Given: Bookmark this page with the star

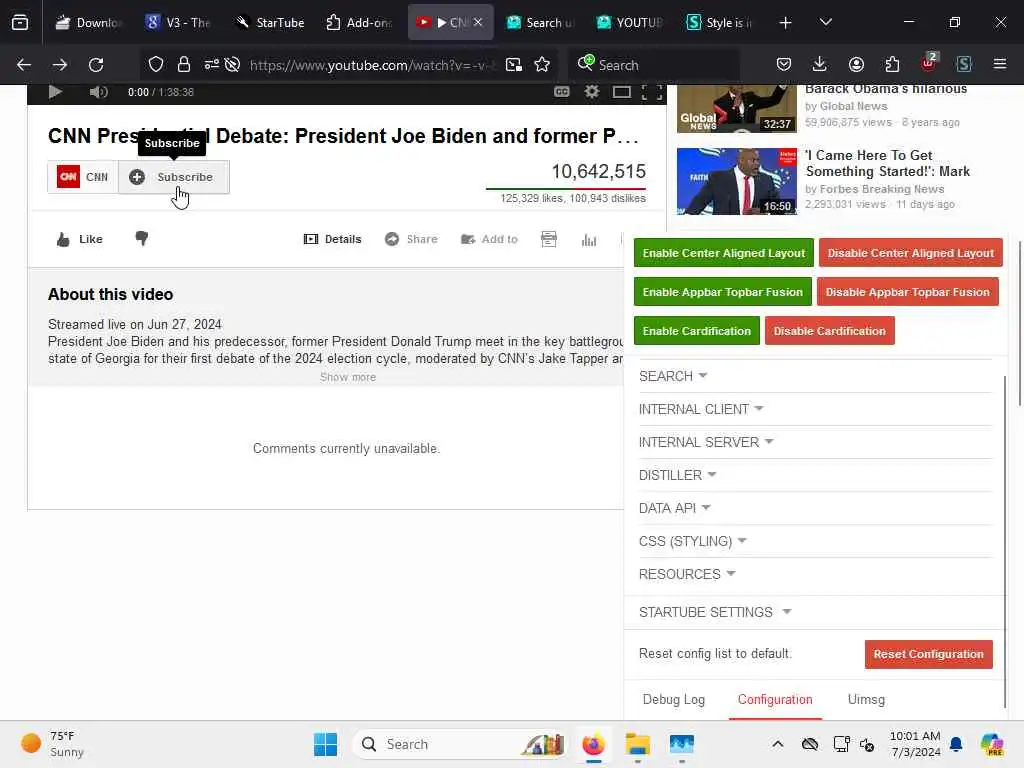Looking at the screenshot, I should [542, 65].
